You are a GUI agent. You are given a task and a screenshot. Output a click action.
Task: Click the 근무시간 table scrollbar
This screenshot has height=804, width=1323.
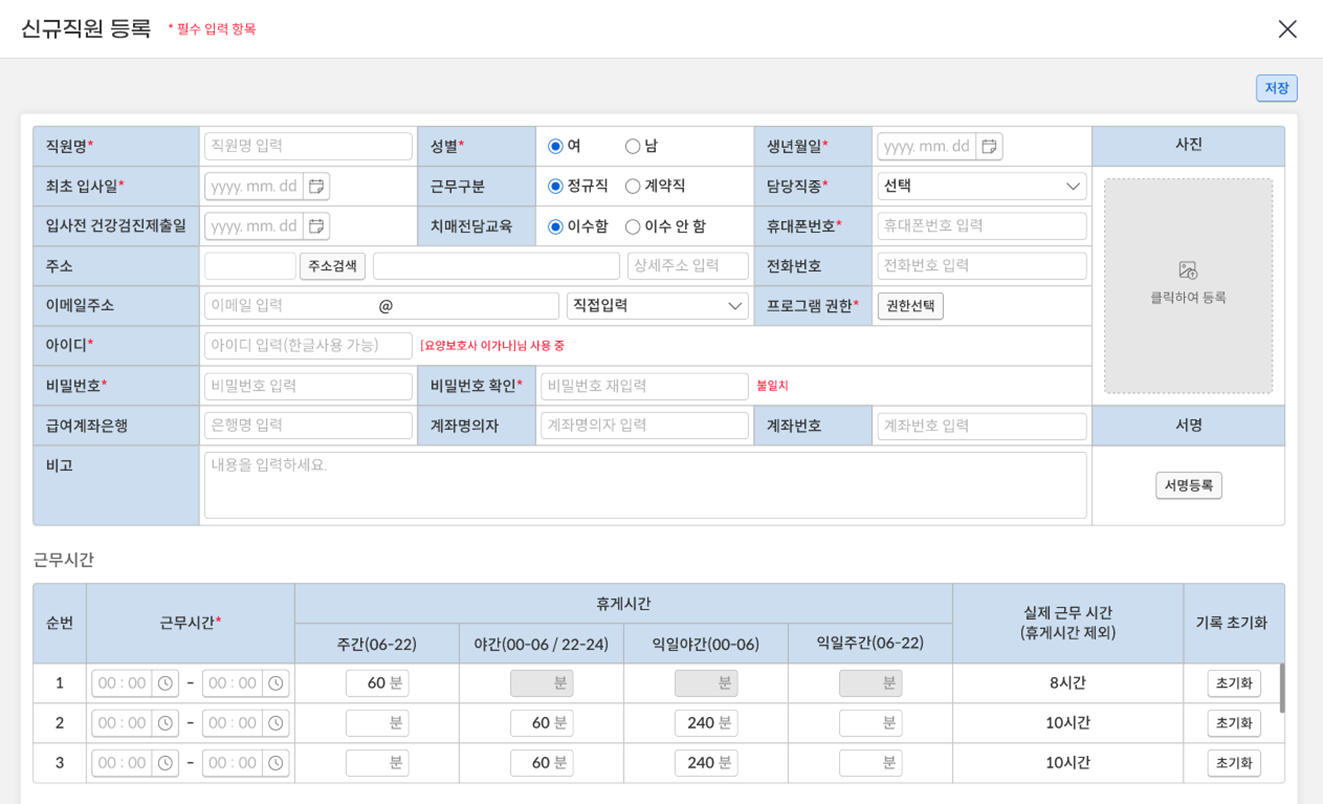click(1282, 688)
